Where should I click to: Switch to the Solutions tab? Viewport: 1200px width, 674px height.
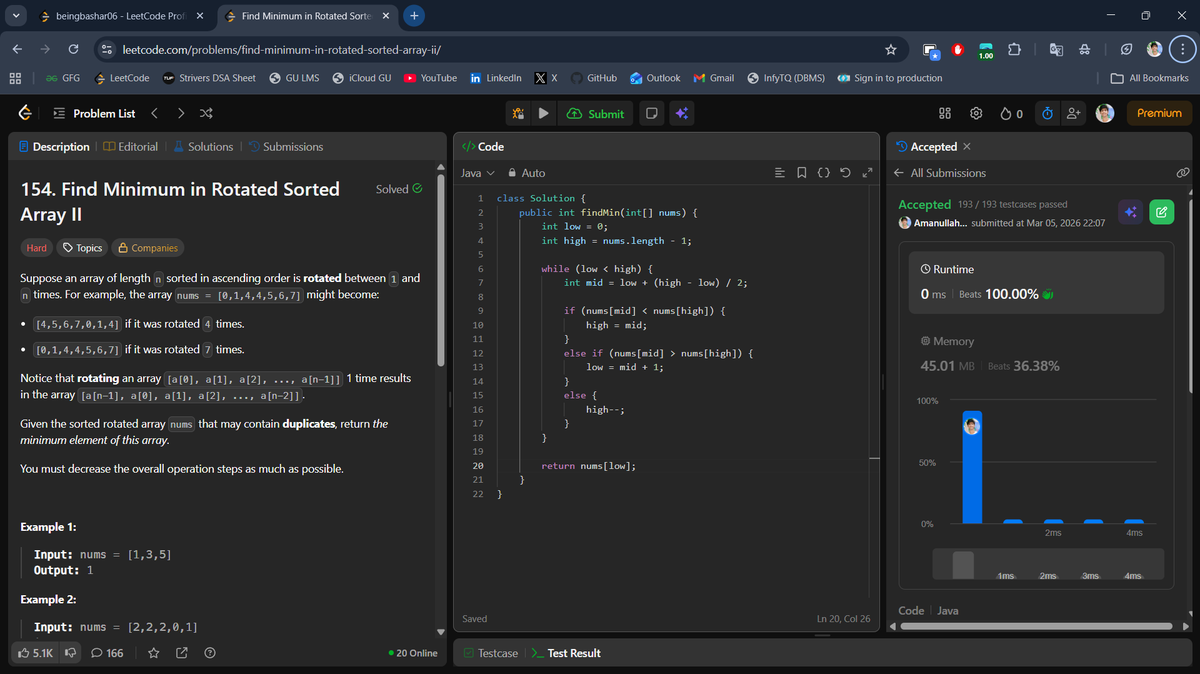click(x=203, y=147)
